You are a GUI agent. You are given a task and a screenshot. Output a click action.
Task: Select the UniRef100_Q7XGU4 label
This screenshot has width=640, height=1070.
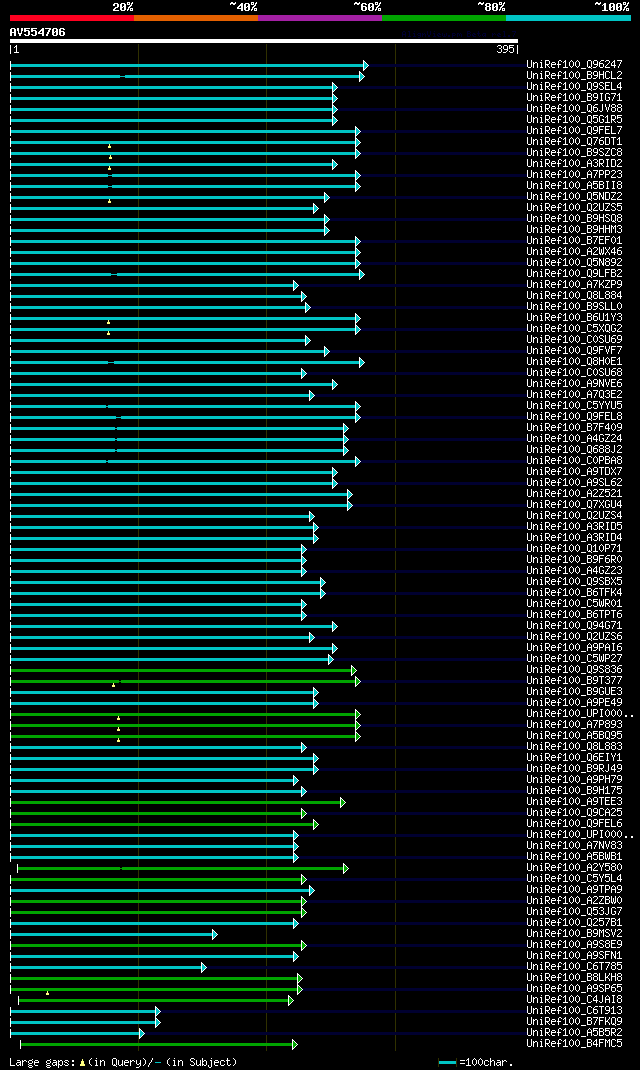coord(574,505)
